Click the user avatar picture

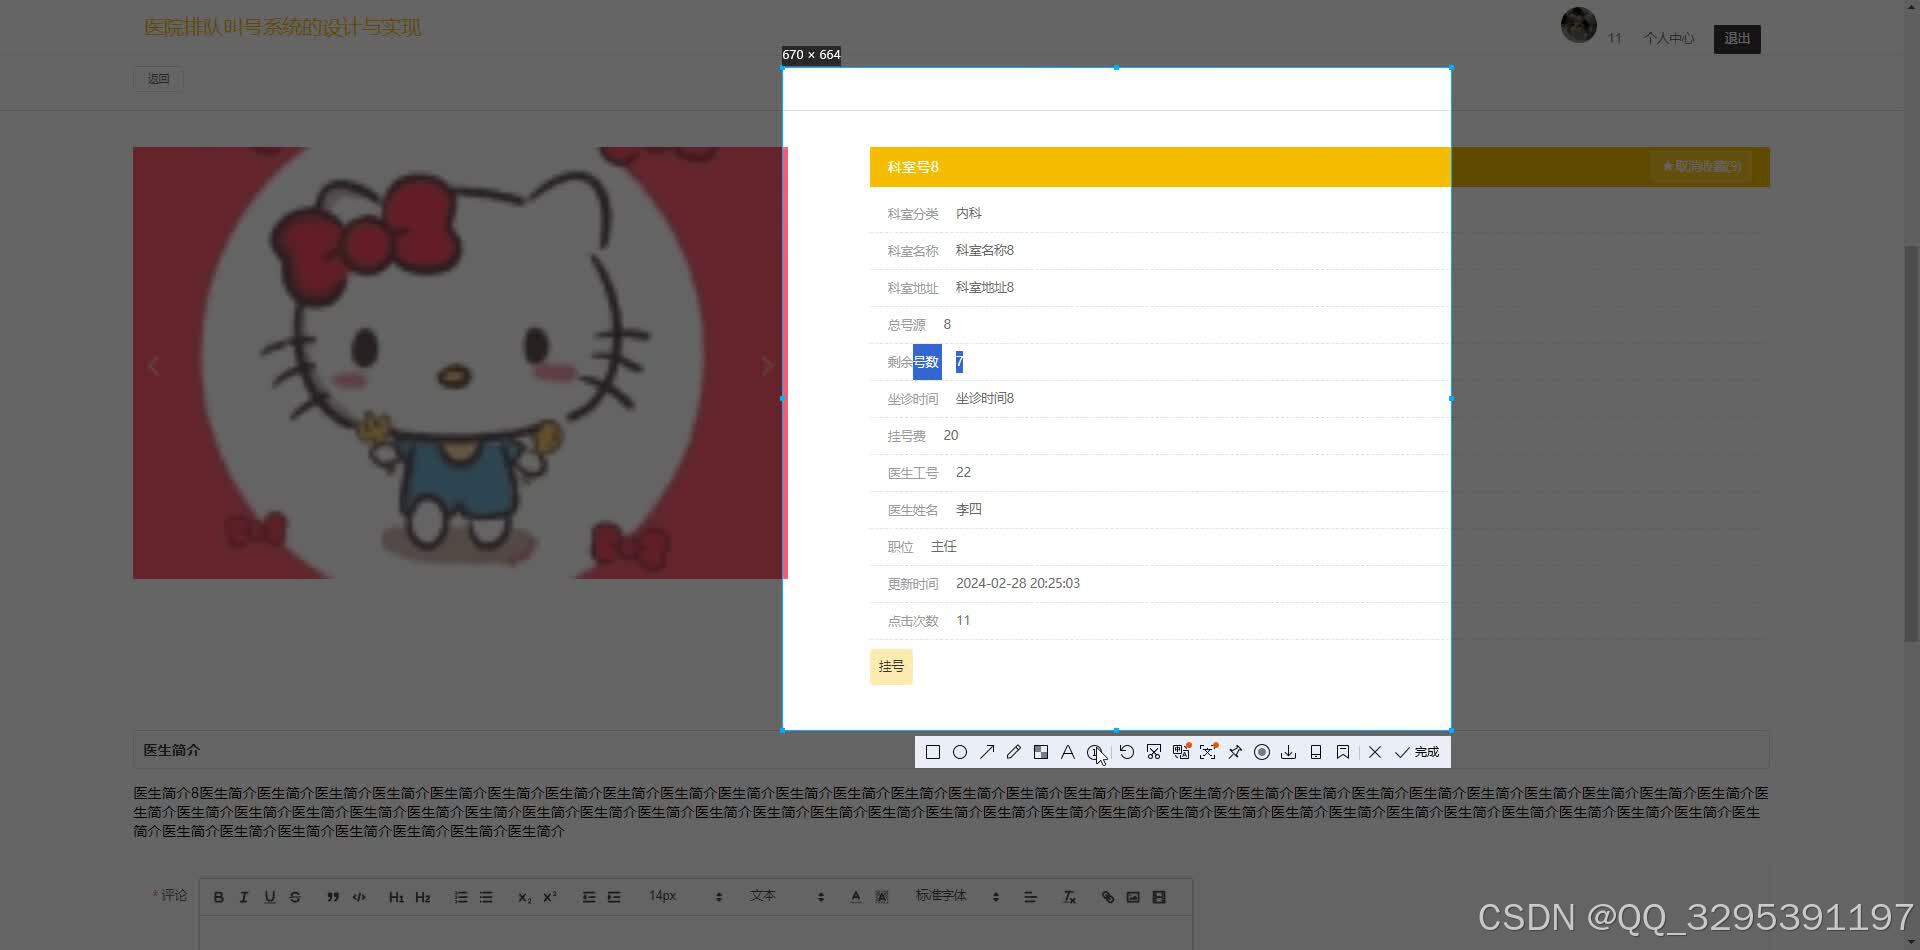click(x=1579, y=25)
